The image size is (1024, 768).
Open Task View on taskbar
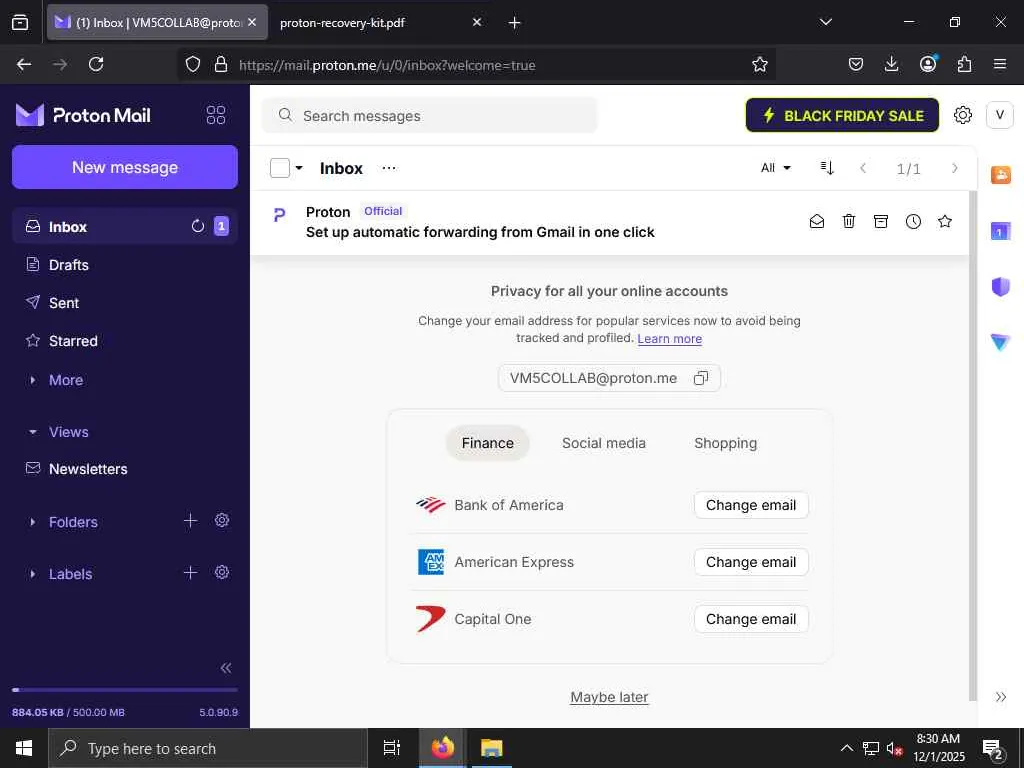391,748
